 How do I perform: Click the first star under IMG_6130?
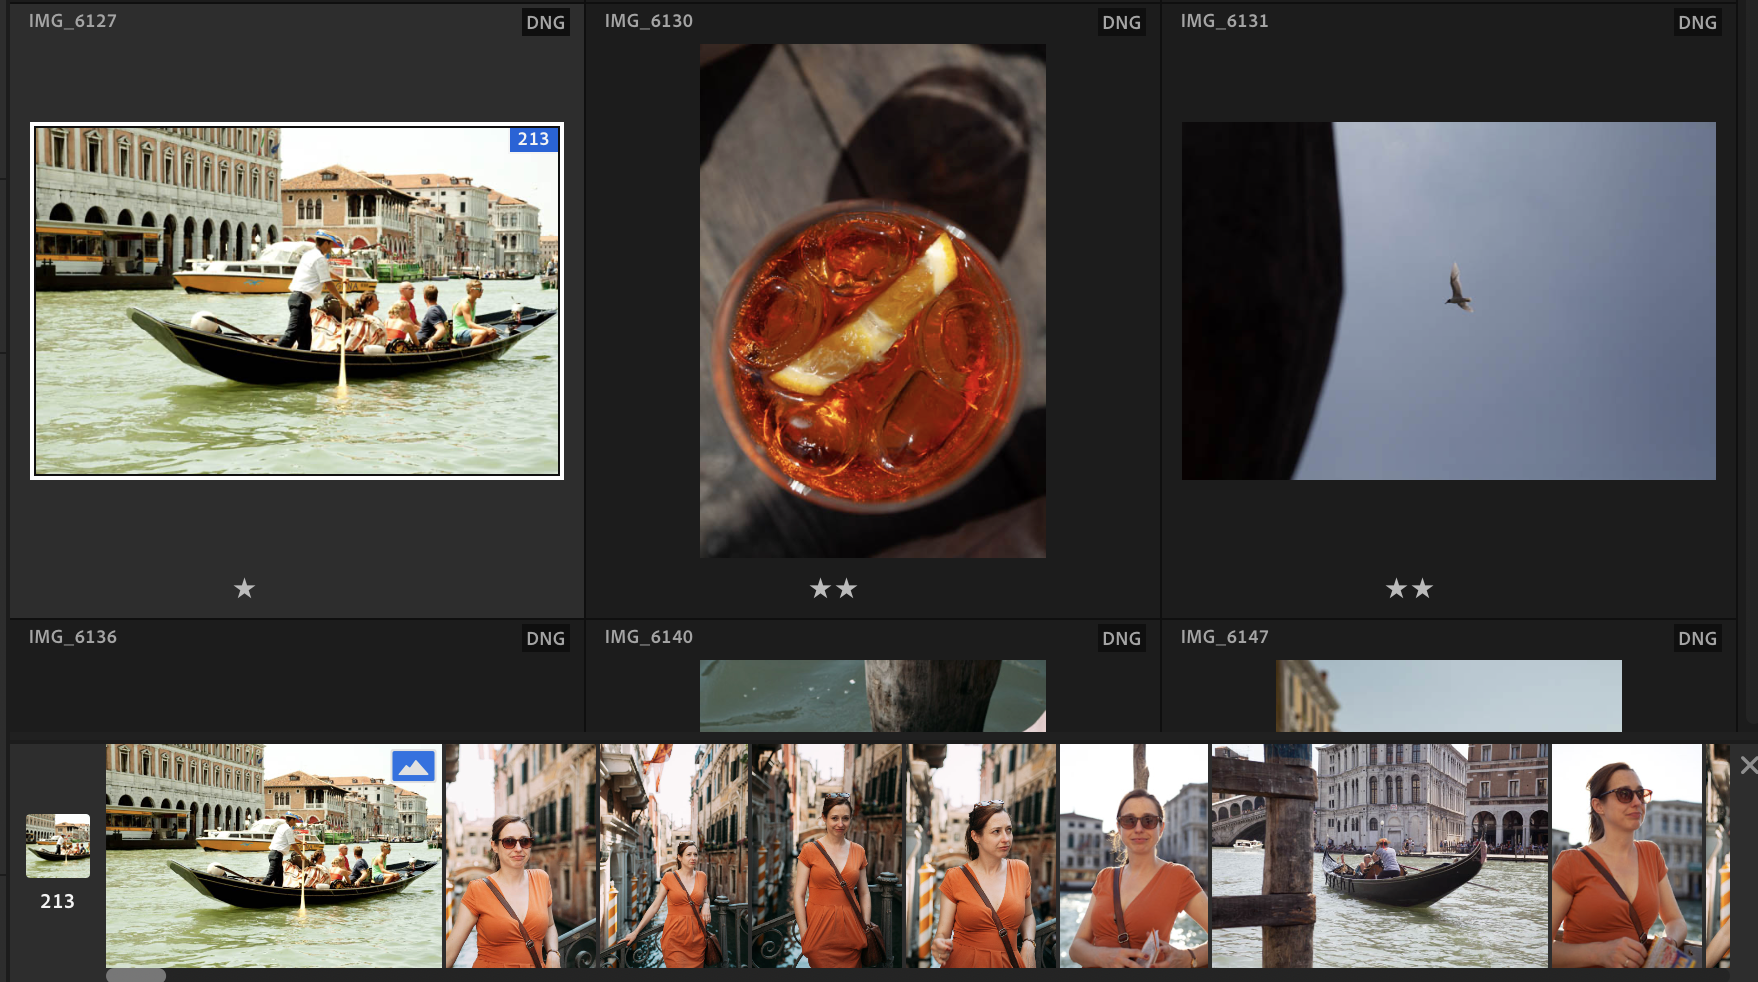click(x=820, y=588)
